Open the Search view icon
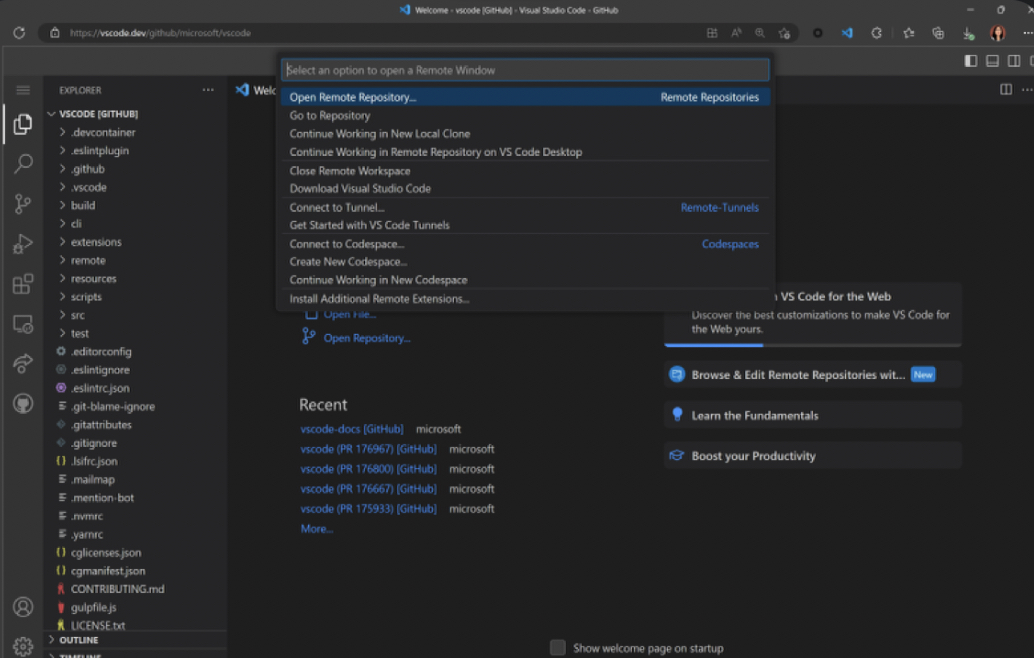1034x658 pixels. click(x=23, y=164)
